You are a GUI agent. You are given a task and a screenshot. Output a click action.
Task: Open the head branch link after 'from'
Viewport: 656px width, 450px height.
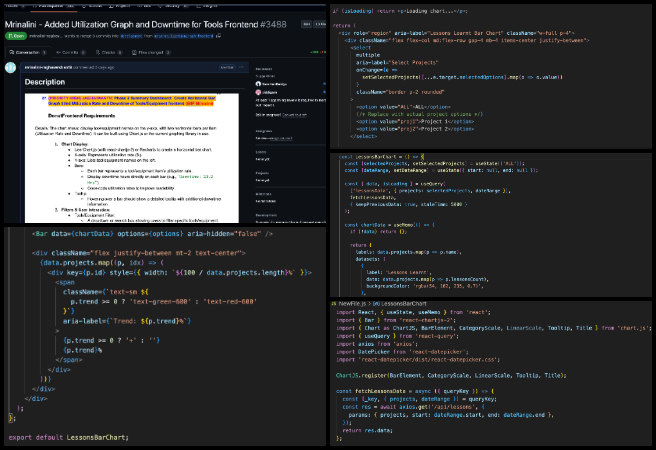pos(184,36)
